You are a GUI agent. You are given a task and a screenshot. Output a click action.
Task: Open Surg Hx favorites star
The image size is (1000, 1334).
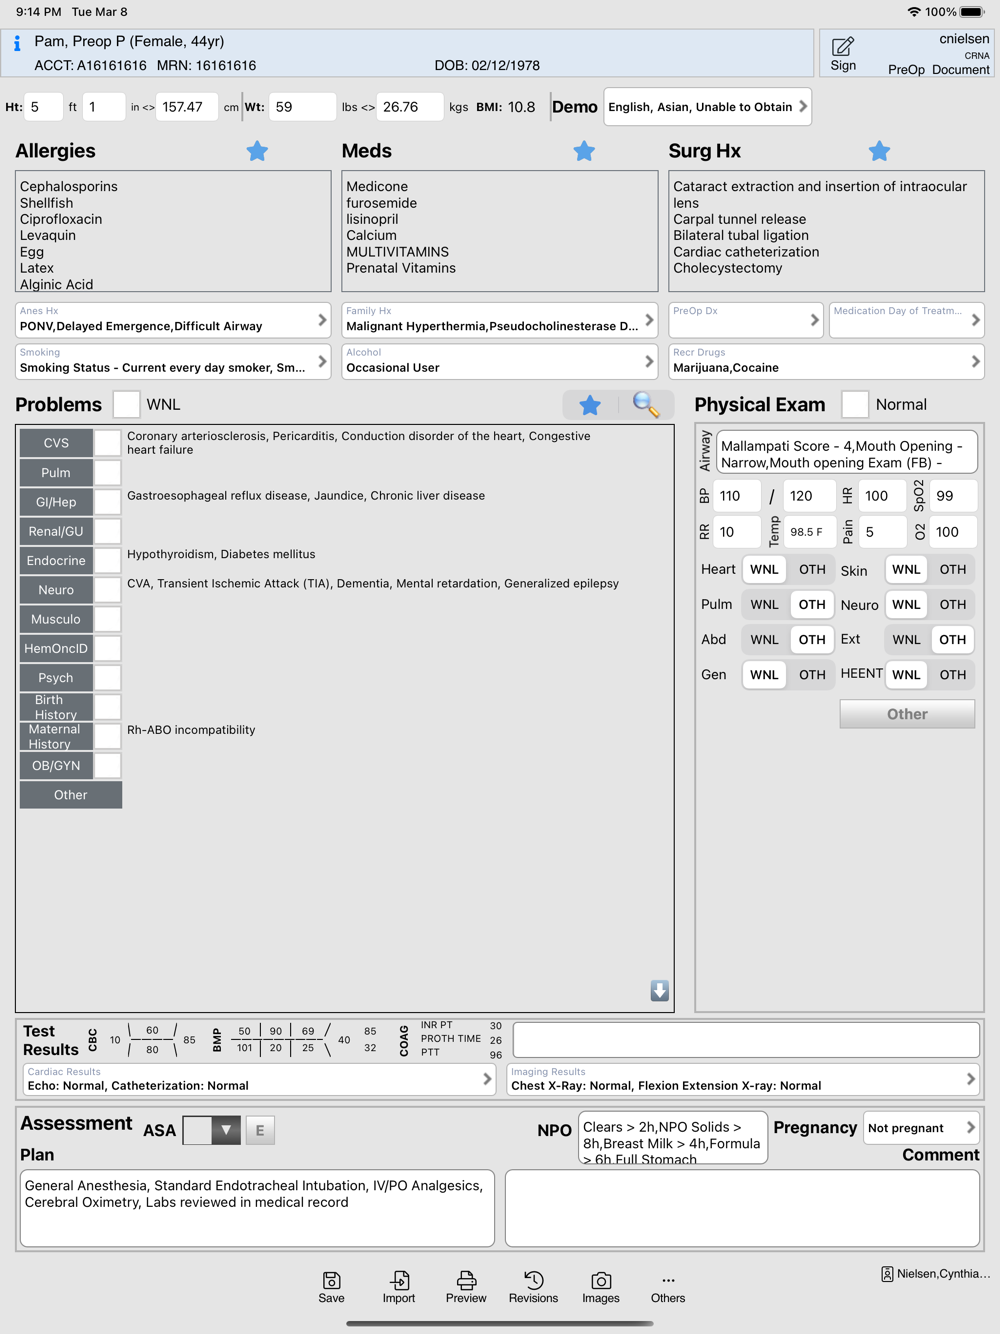coord(879,151)
